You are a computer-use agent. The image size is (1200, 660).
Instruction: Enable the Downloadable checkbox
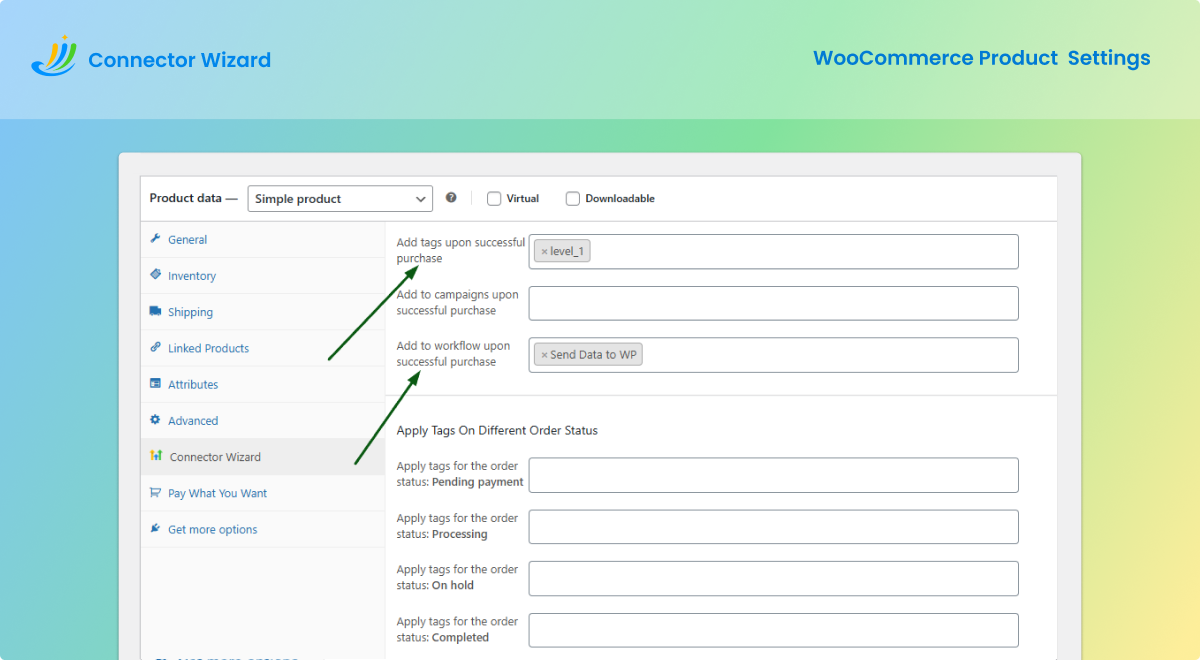[x=573, y=198]
